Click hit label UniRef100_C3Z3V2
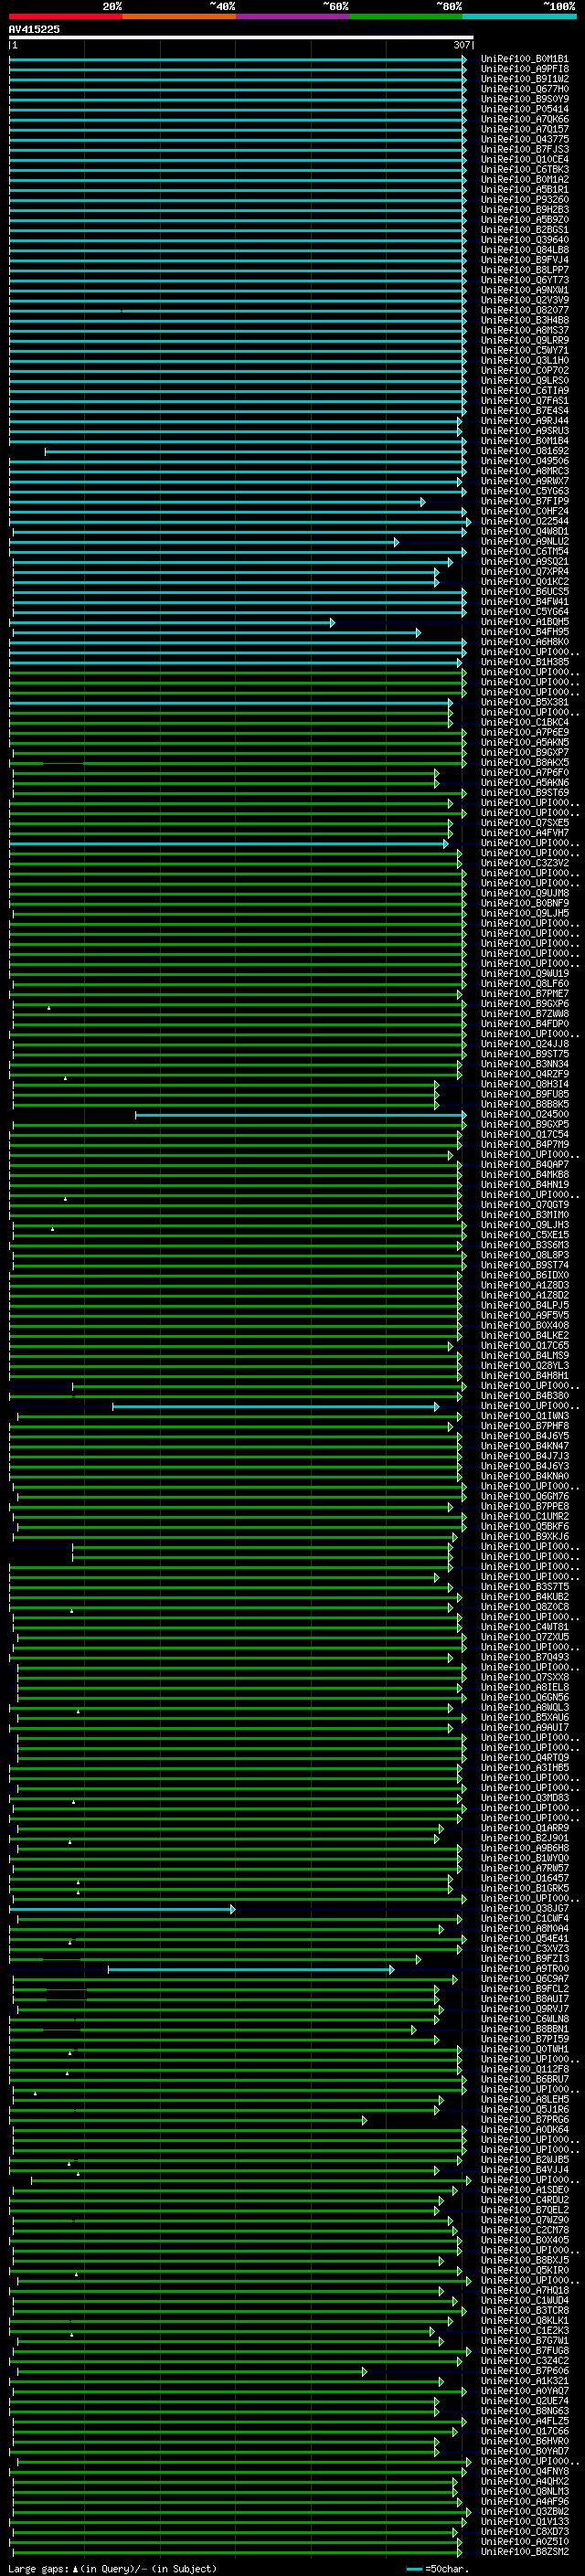585x2576 pixels. (524, 863)
